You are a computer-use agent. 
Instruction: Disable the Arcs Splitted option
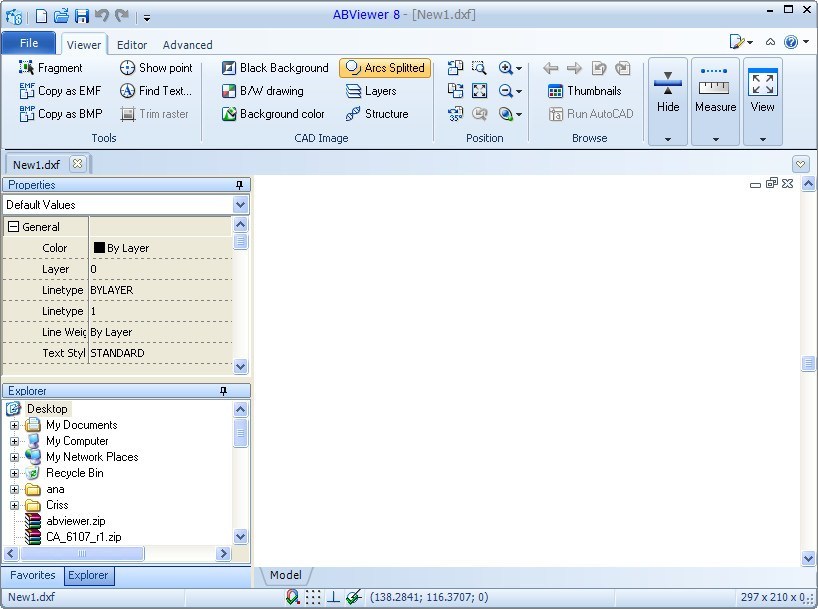(385, 68)
